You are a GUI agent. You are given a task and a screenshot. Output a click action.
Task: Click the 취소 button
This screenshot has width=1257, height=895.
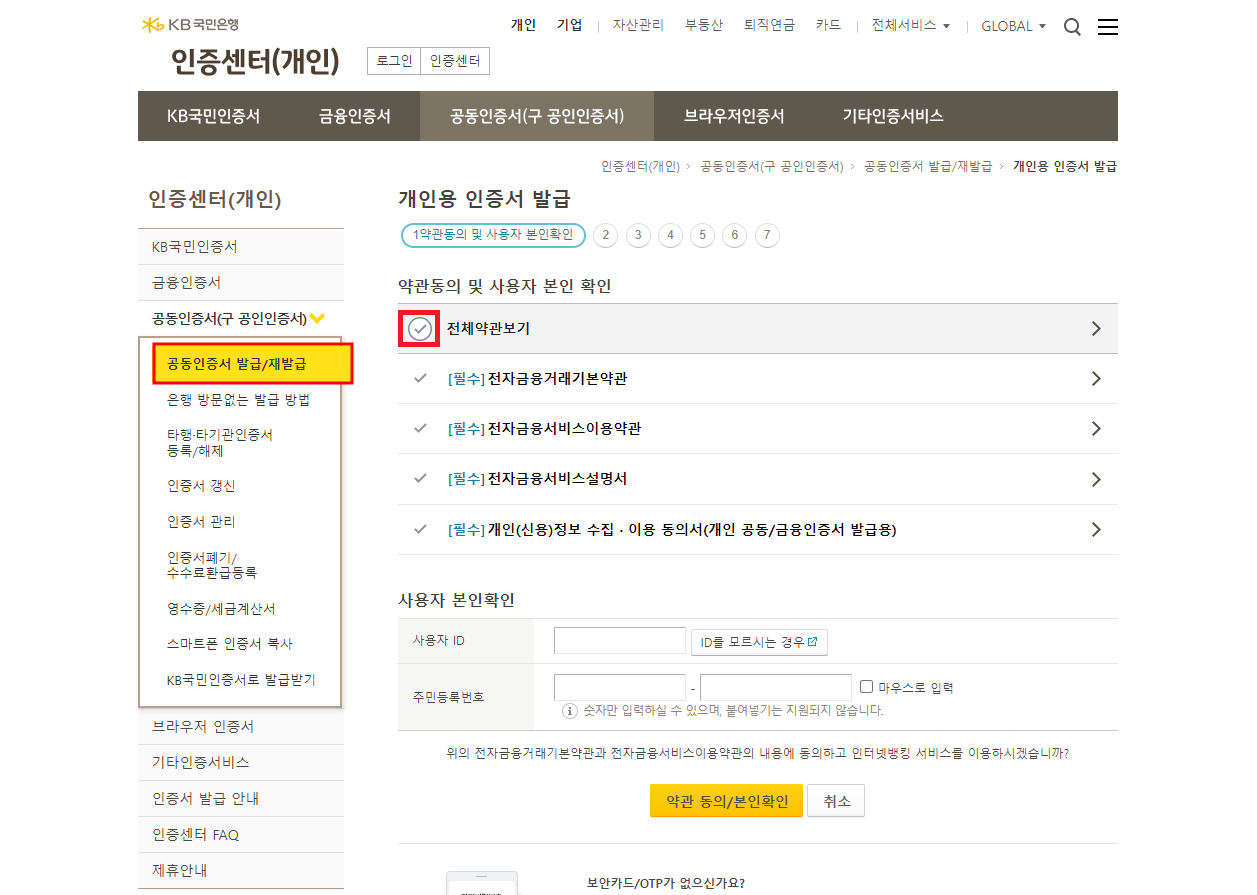pos(837,801)
